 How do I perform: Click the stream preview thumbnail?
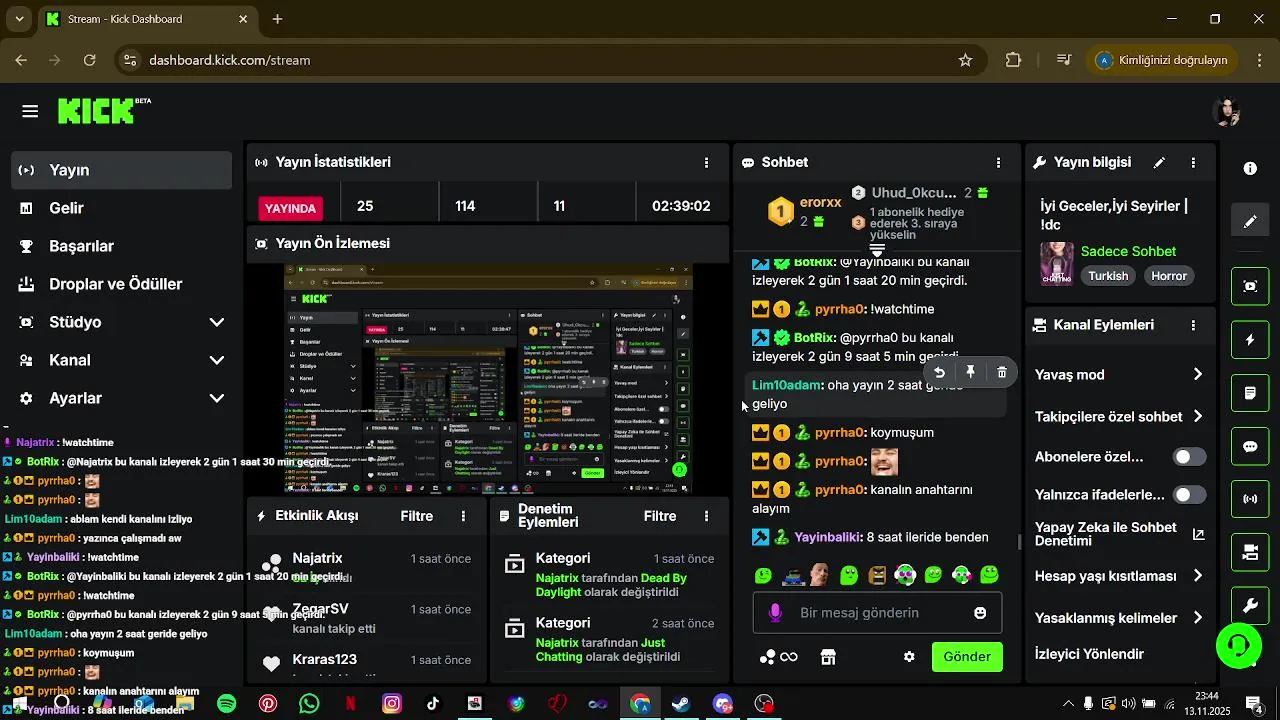coord(488,379)
